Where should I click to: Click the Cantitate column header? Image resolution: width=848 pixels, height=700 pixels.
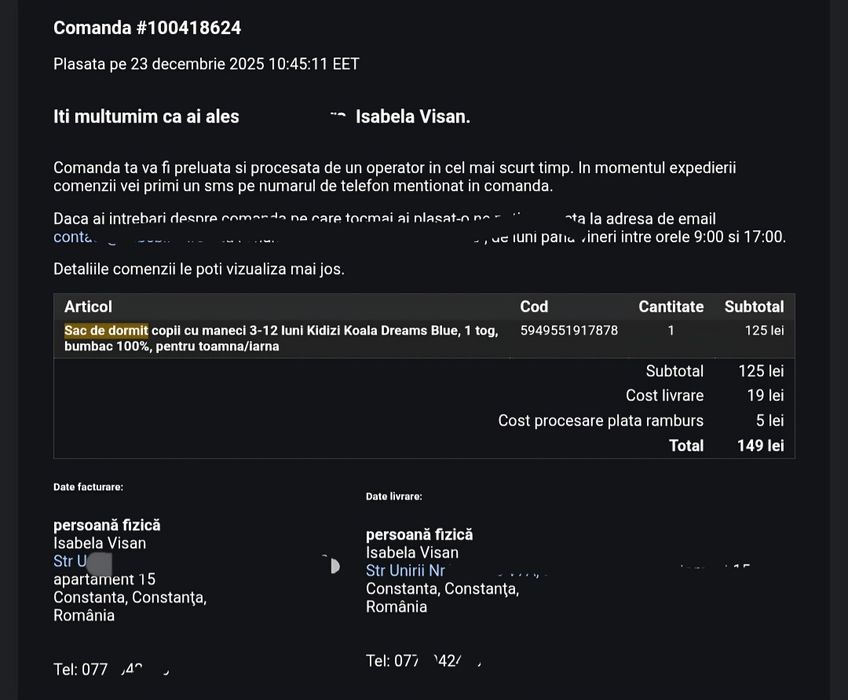tap(671, 307)
